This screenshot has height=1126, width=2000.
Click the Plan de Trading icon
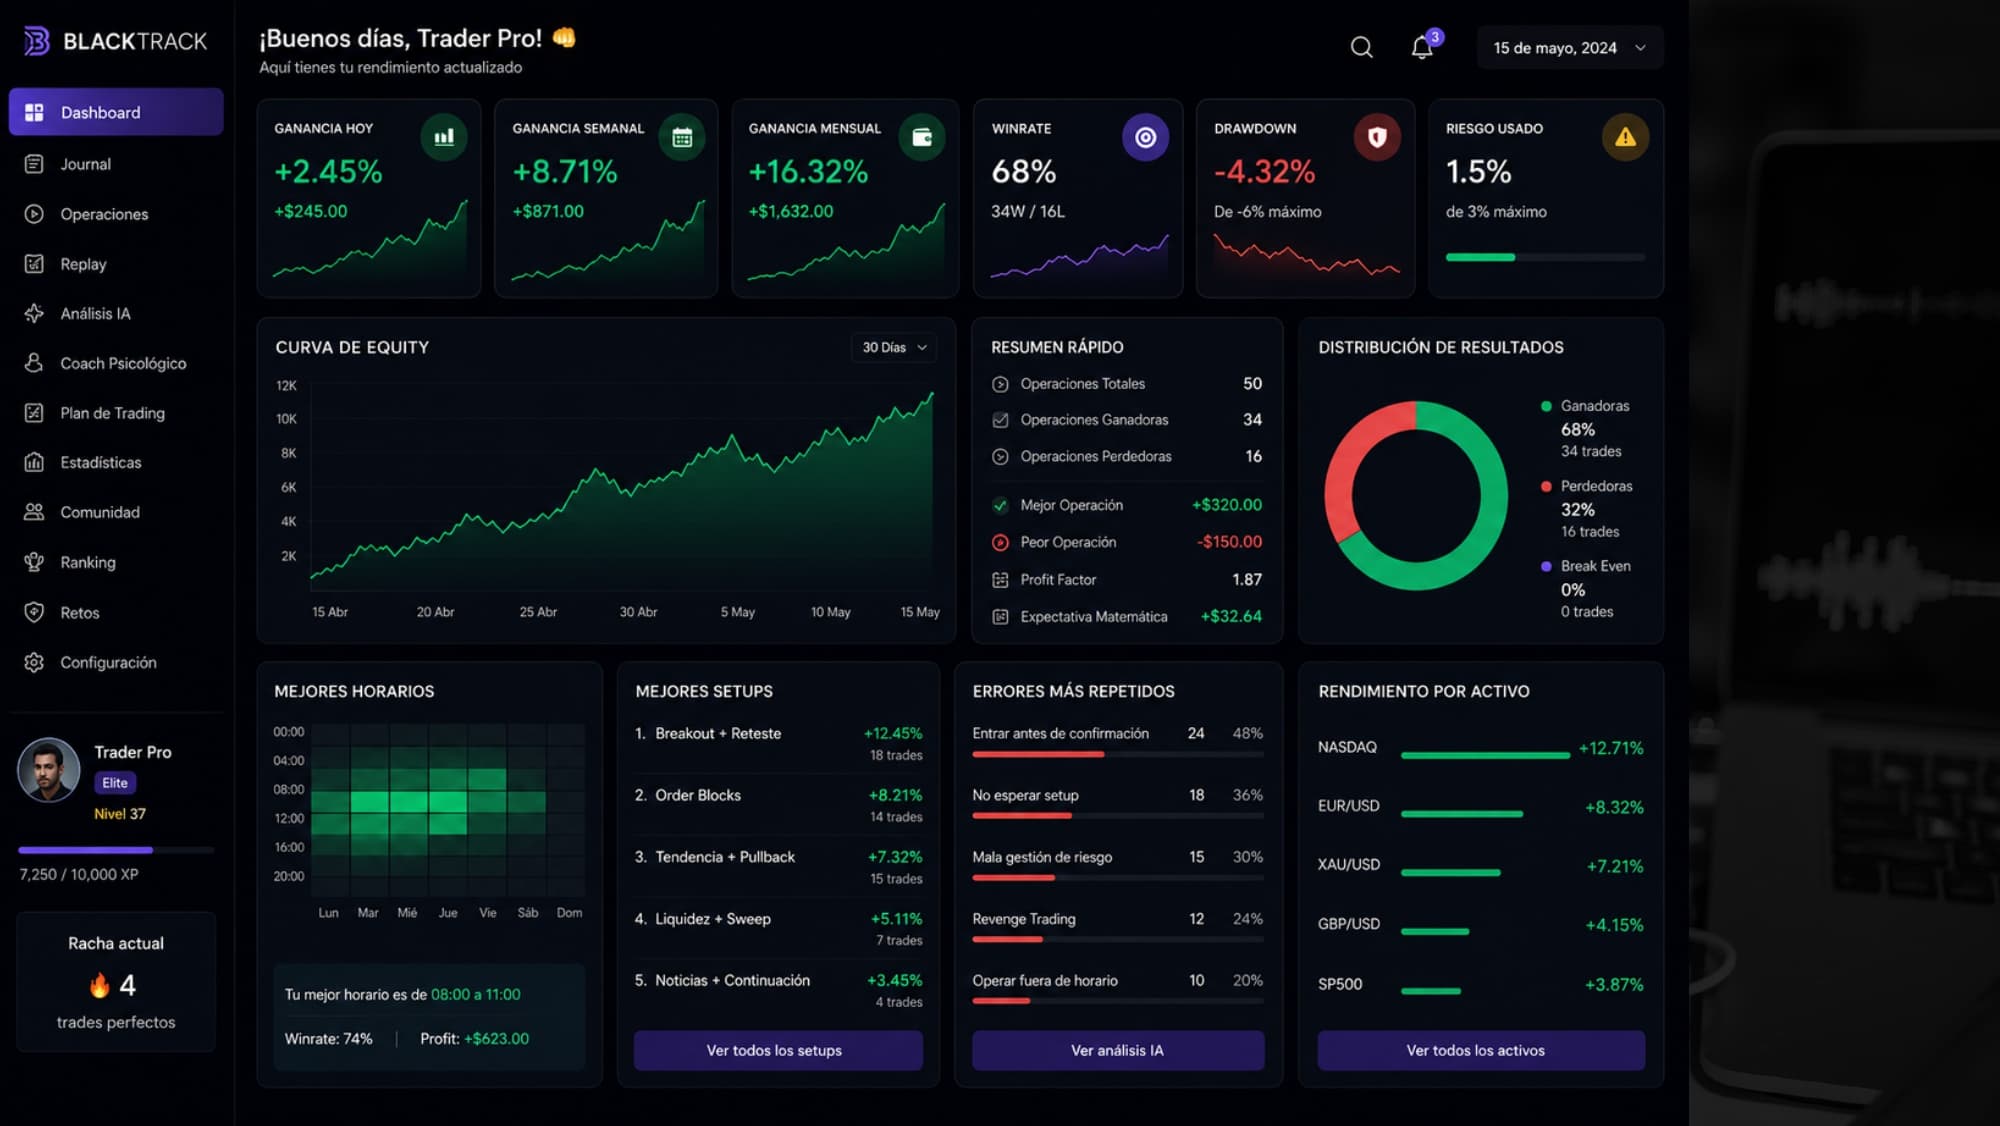tap(34, 413)
